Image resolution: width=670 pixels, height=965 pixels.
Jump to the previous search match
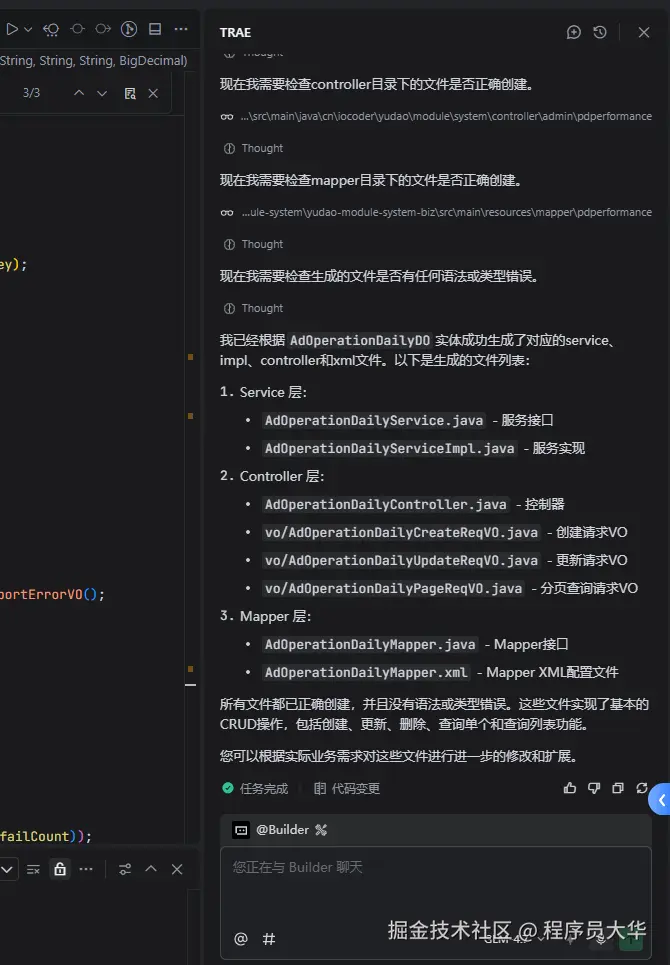(x=79, y=93)
